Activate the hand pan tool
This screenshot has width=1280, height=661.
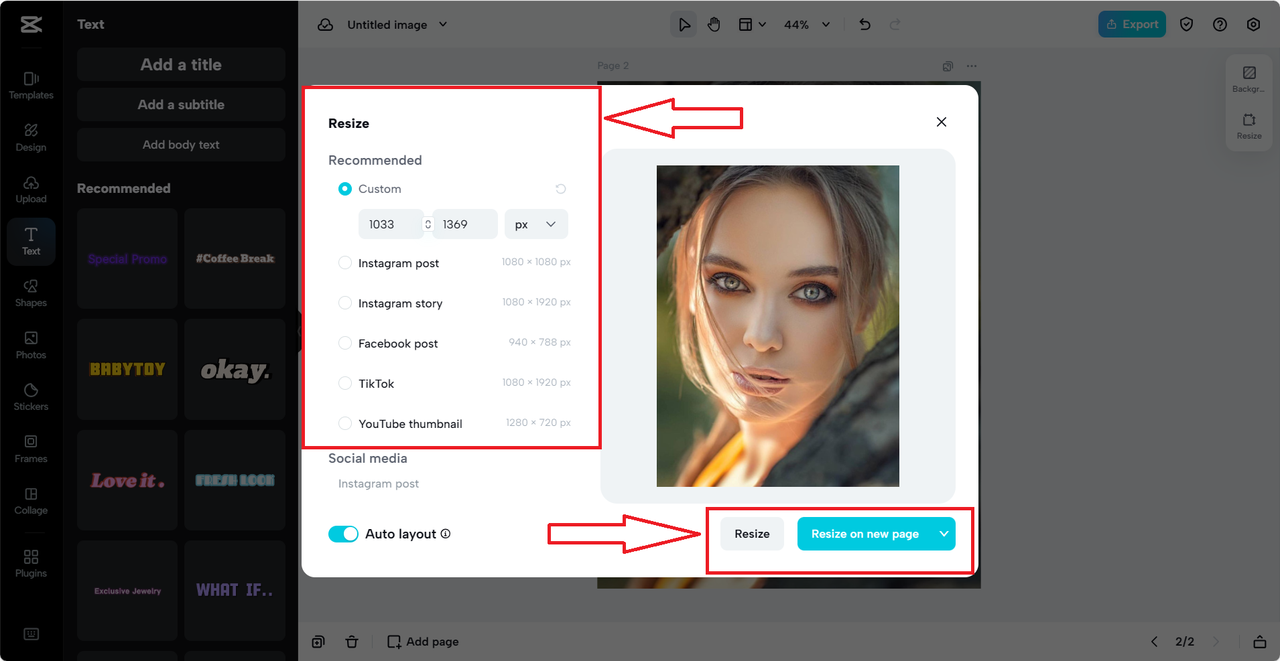tap(714, 25)
